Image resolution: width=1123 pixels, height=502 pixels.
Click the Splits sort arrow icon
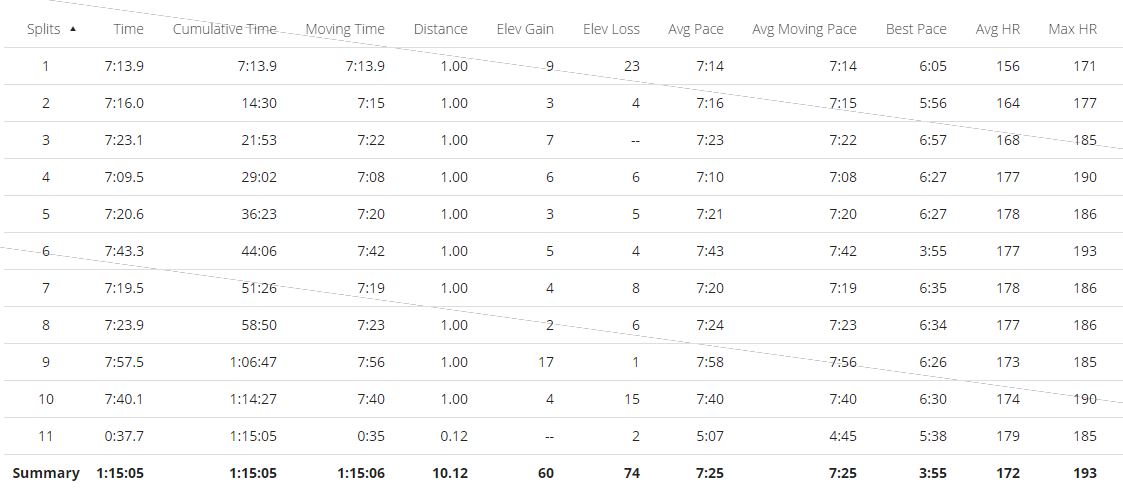coord(73,29)
